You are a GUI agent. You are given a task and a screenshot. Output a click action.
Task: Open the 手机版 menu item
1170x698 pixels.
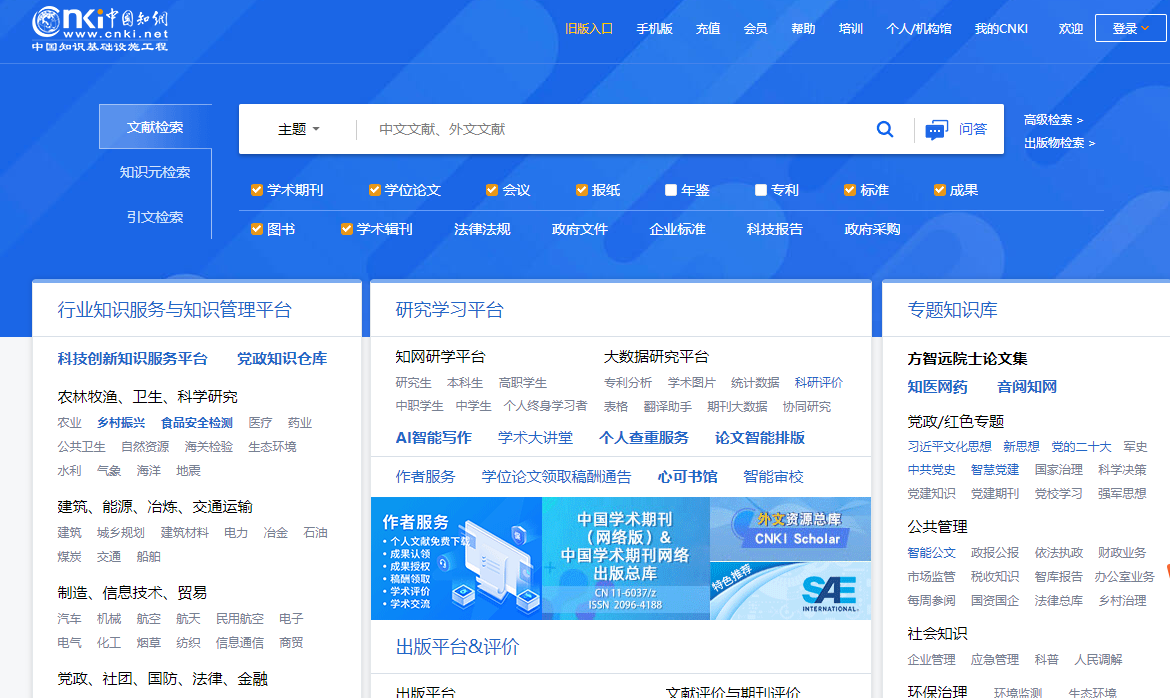pyautogui.click(x=654, y=29)
